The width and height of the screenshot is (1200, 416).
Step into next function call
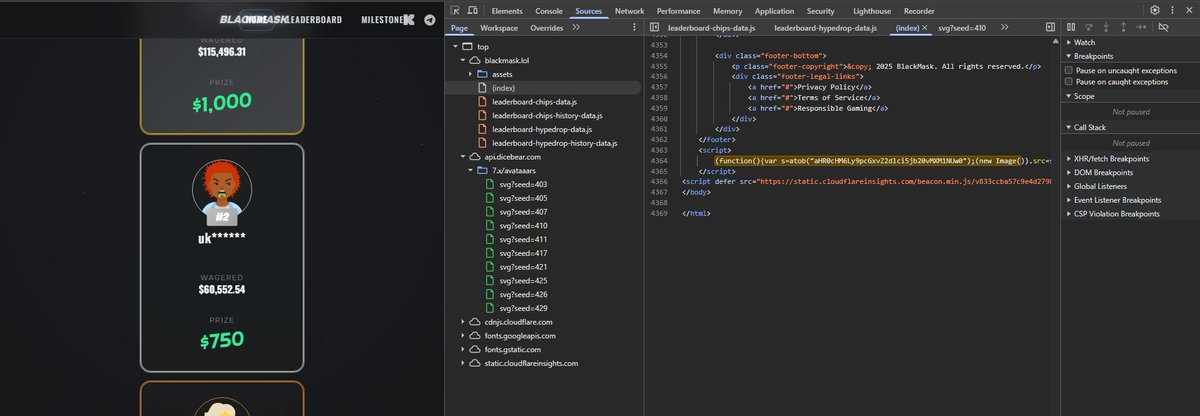(x=1108, y=28)
